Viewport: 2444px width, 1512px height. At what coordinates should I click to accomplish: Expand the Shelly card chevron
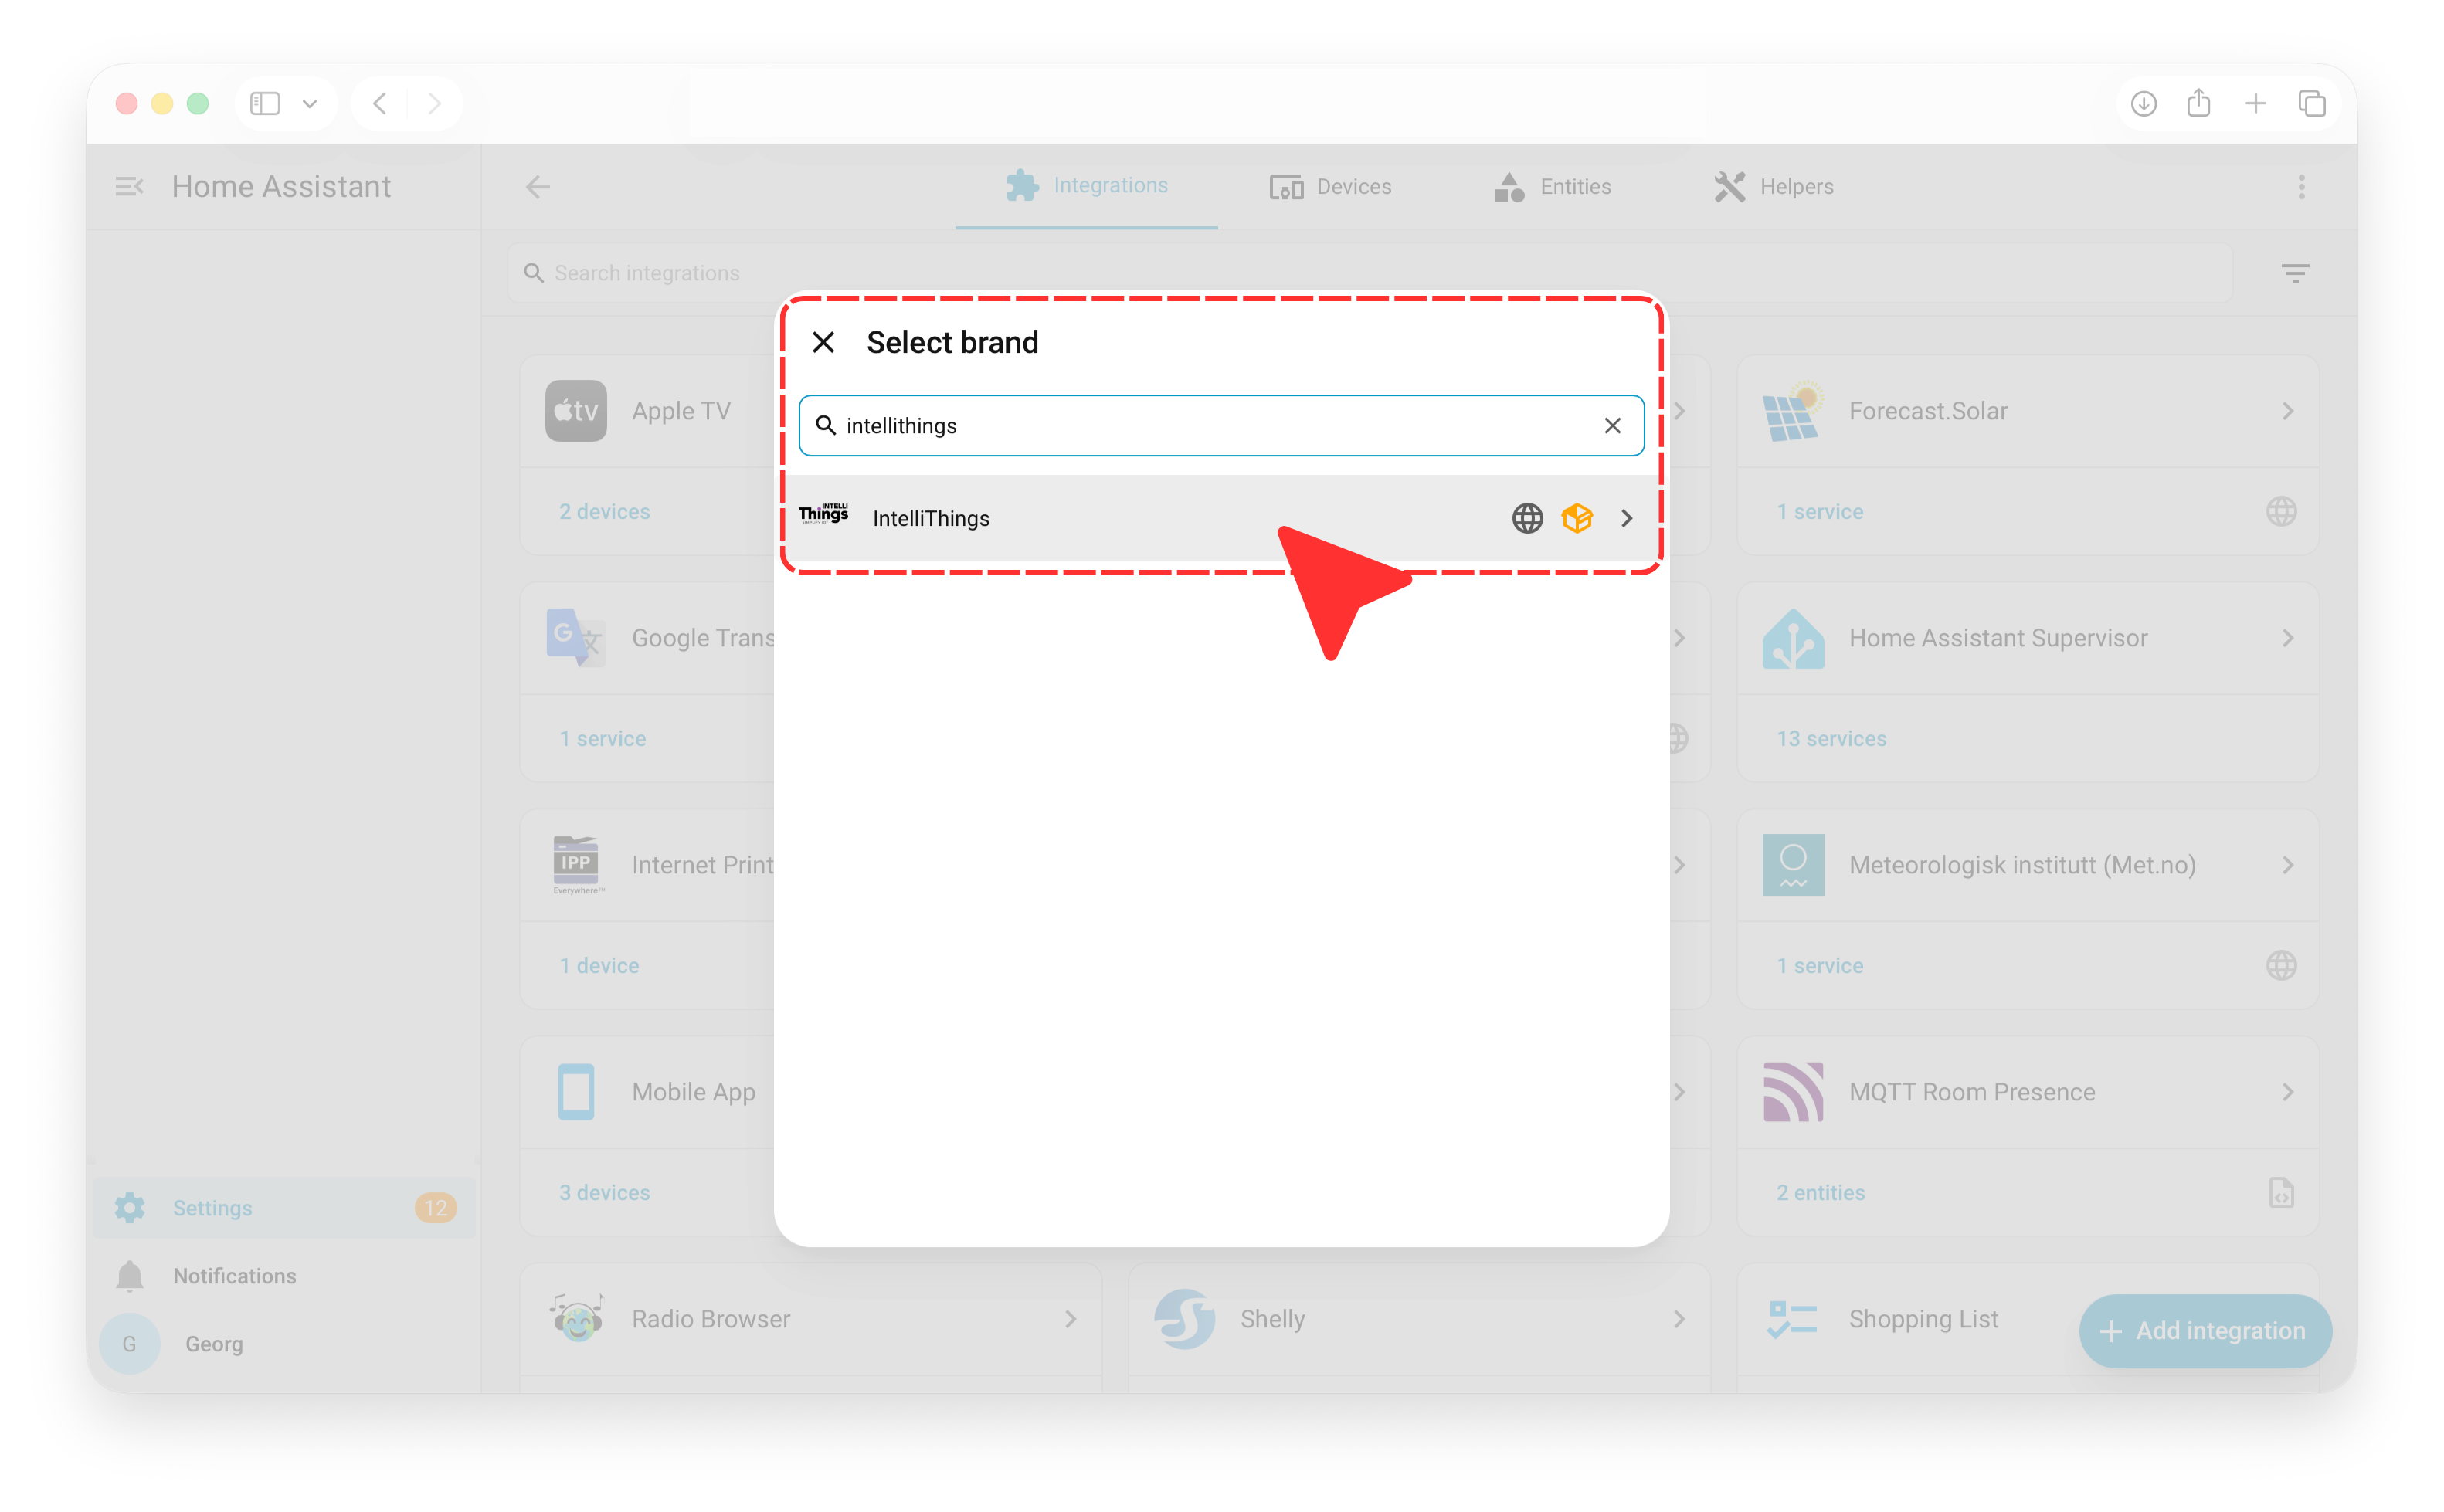tap(1678, 1319)
